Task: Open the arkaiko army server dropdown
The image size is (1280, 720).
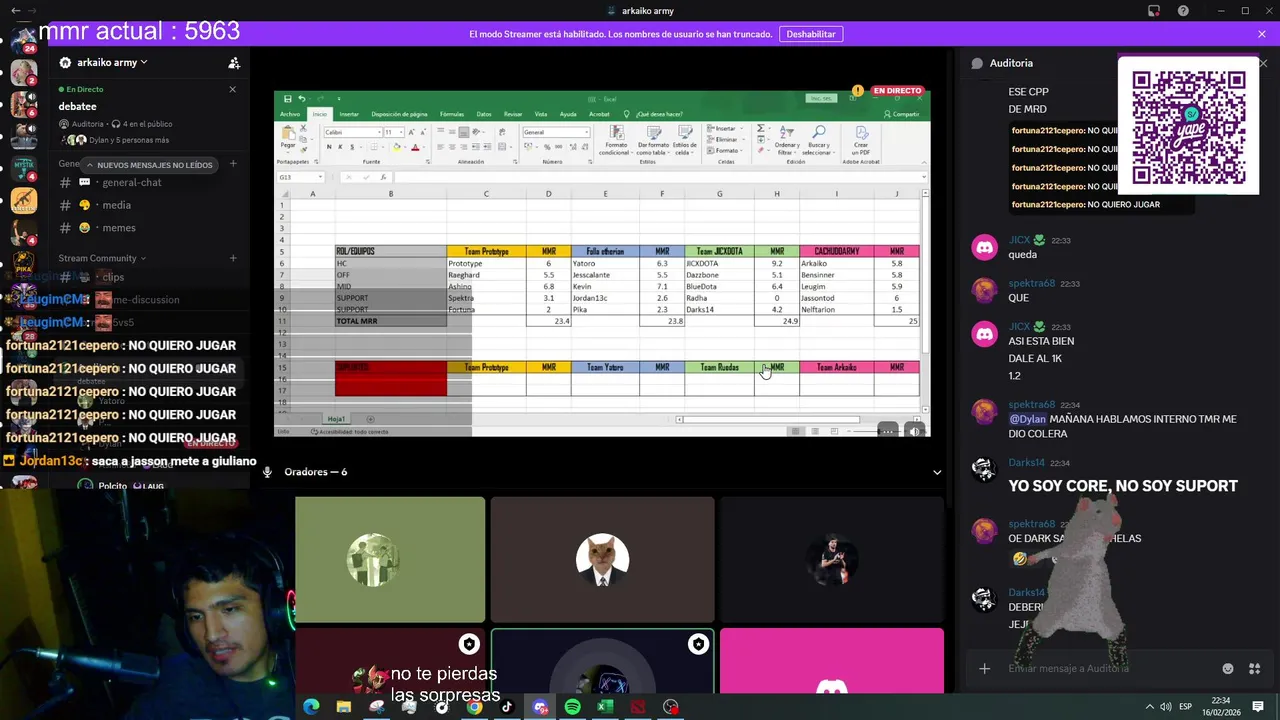Action: click(x=104, y=62)
